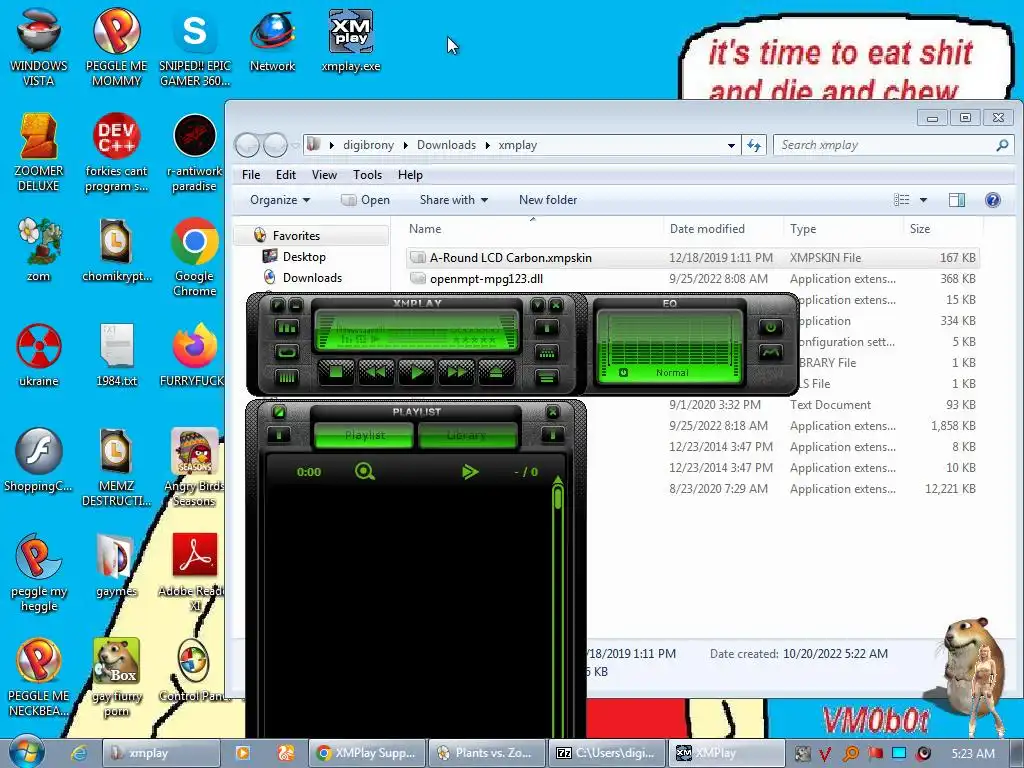Click the Search xmplay input field

pyautogui.click(x=893, y=145)
